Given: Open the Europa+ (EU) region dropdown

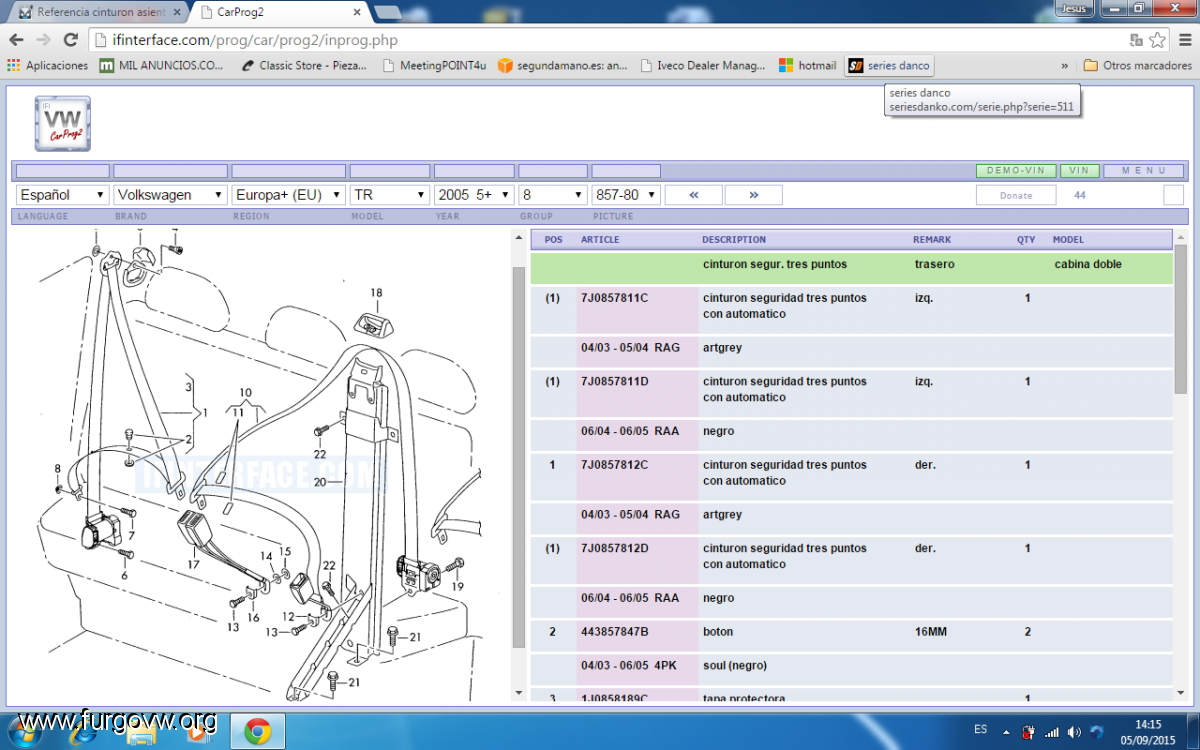Looking at the screenshot, I should pyautogui.click(x=287, y=195).
